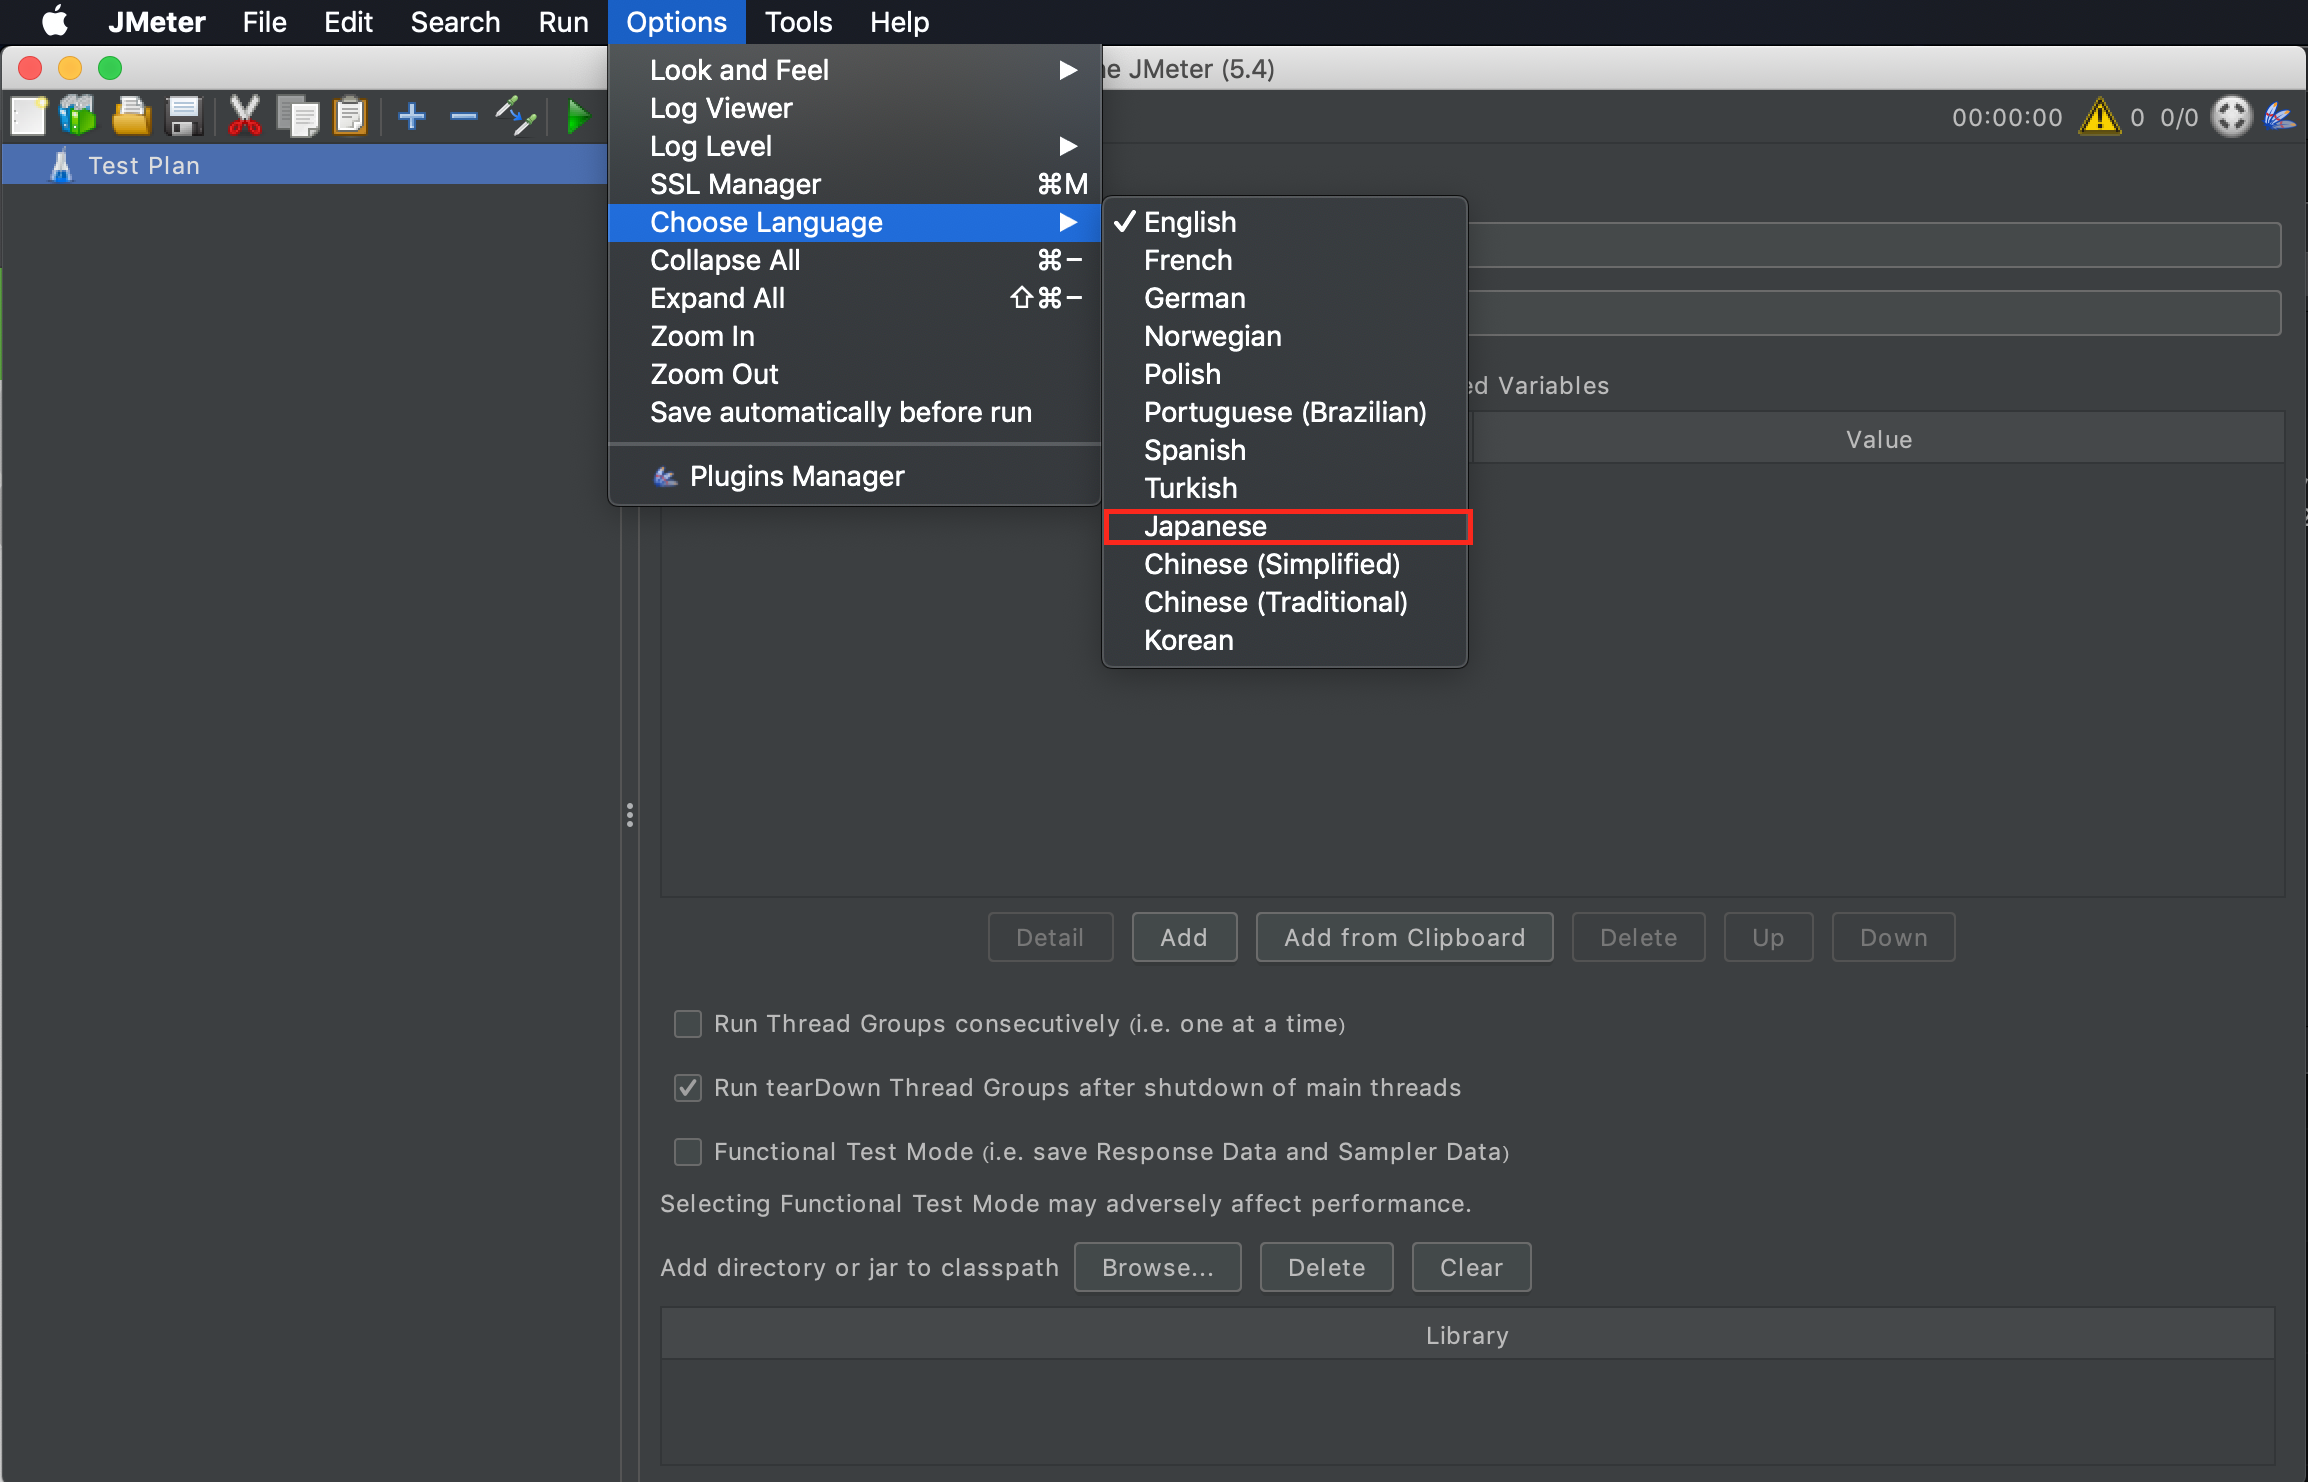Select Test Plan in the tree
Image resolution: width=2308 pixels, height=1482 pixels.
click(144, 165)
